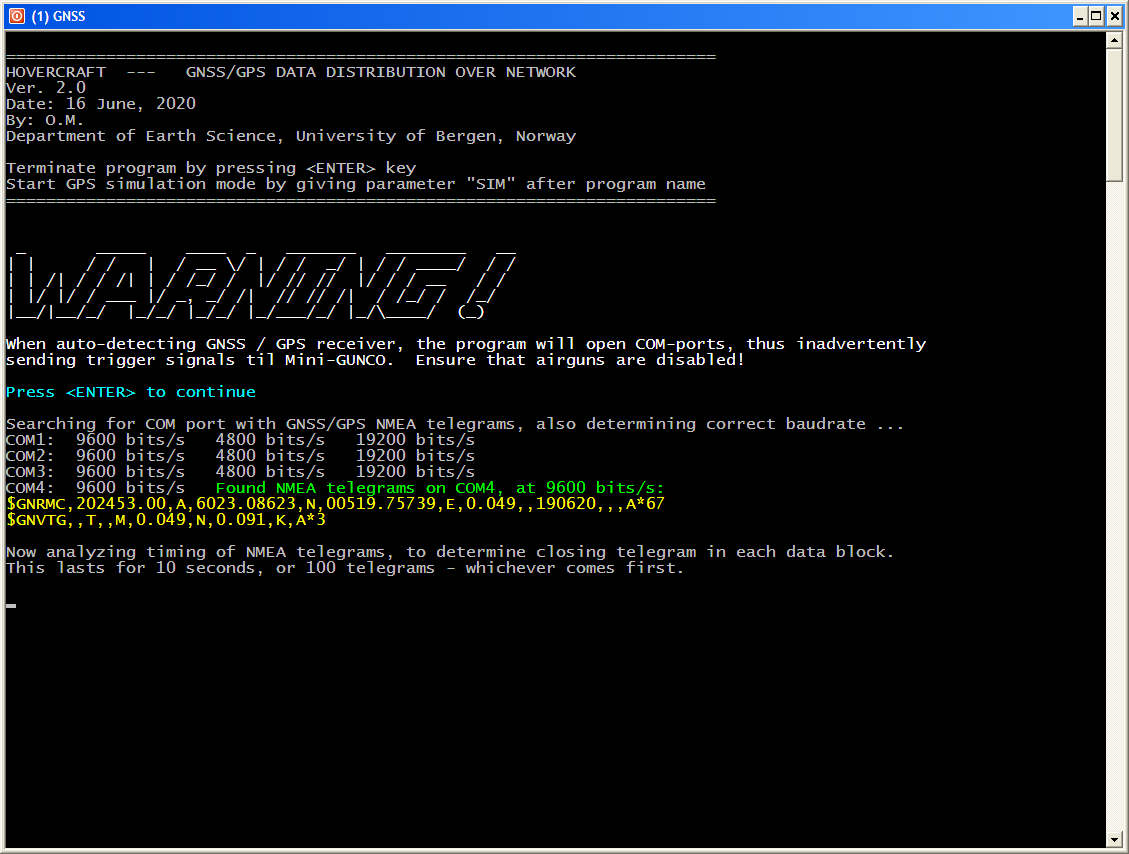Click the scrollbar down arrow
The image size is (1129, 854).
click(1114, 838)
